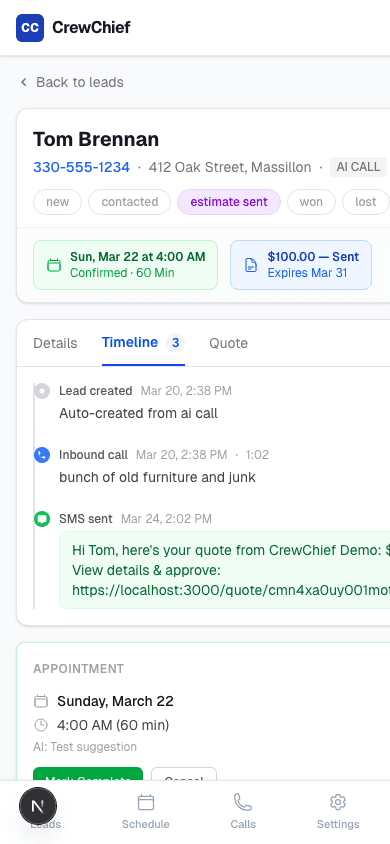Click the address 412 Oak Street, Massillon
This screenshot has height=844, width=390.
[x=230, y=167]
